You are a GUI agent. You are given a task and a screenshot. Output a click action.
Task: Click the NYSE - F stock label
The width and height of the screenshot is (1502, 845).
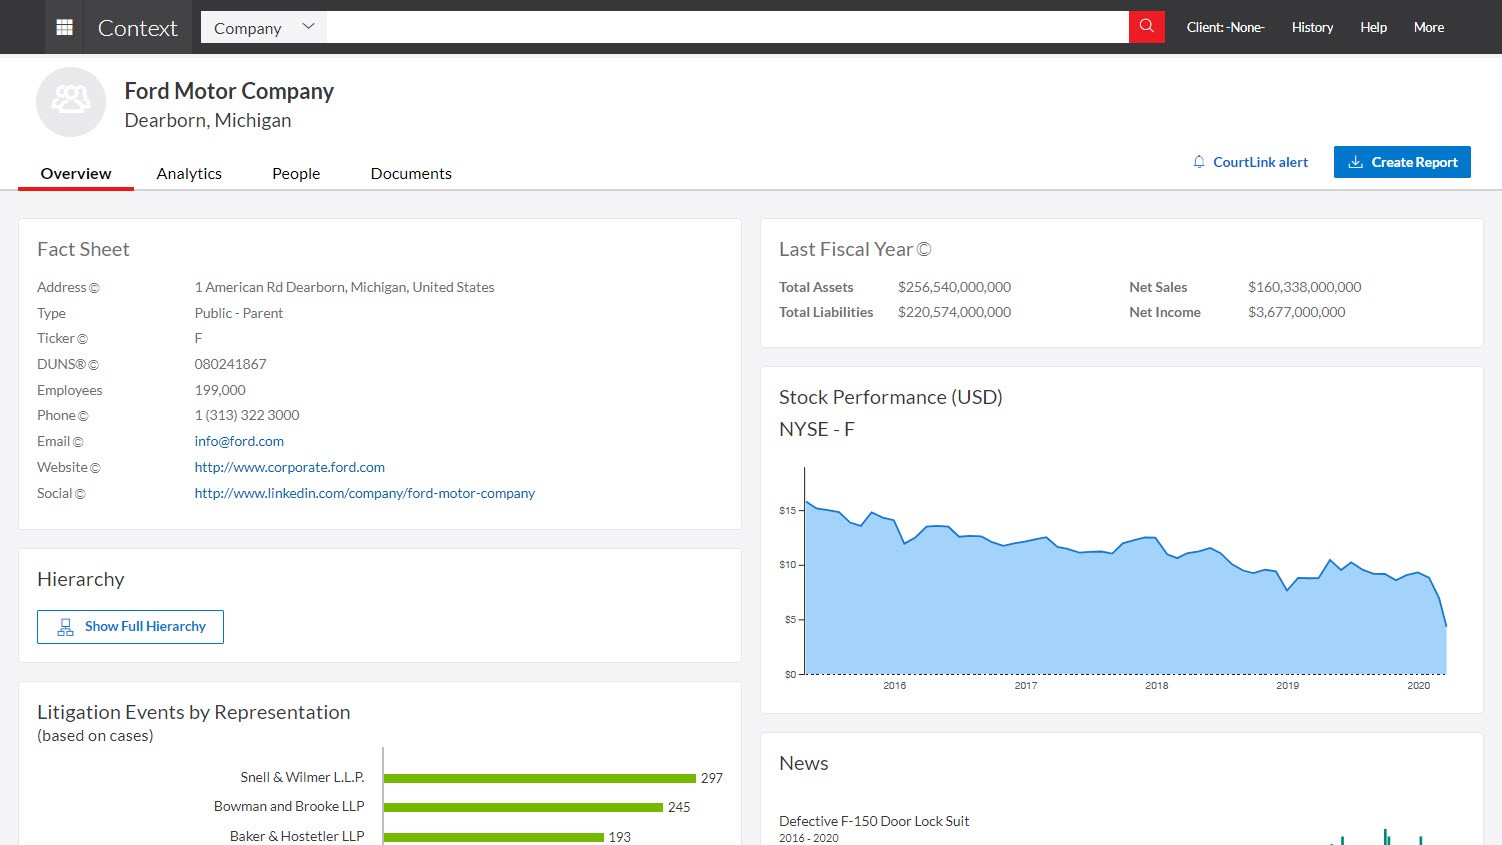tap(816, 429)
